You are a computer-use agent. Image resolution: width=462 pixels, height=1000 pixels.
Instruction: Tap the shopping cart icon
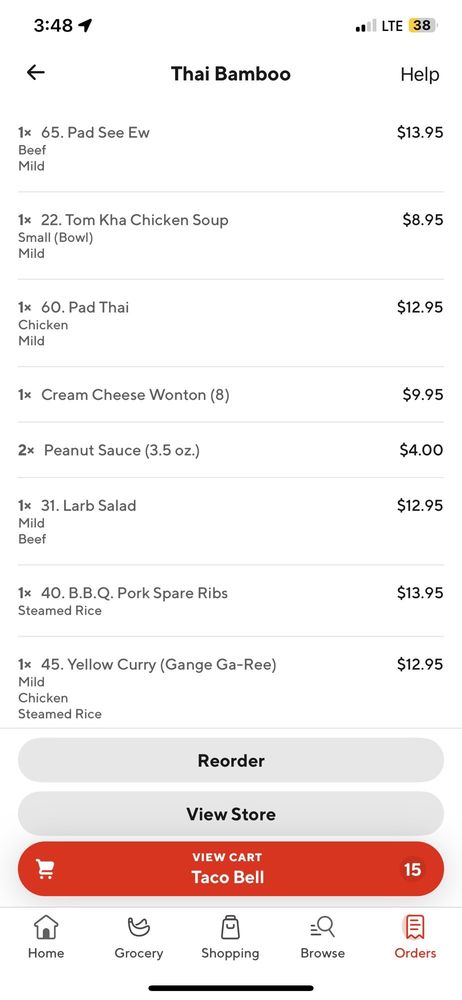coord(45,869)
